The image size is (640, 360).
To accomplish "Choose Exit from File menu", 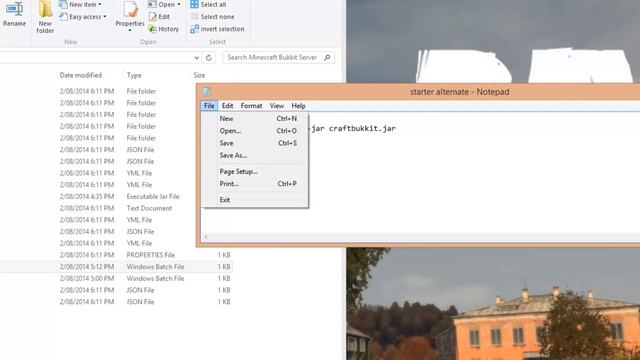I will click(255, 200).
